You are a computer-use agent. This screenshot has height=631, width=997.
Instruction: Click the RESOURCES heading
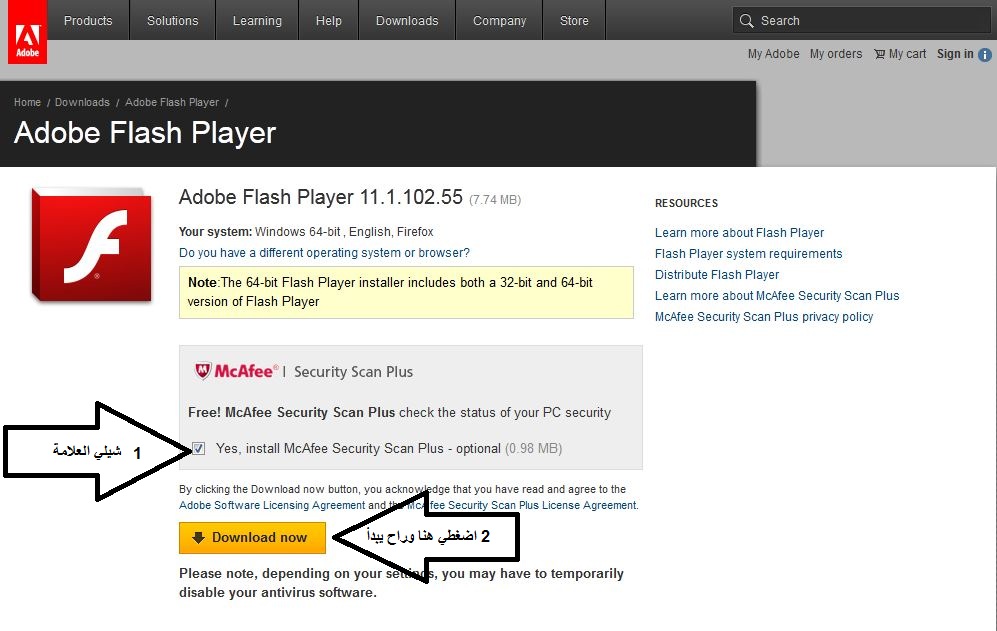[686, 204]
